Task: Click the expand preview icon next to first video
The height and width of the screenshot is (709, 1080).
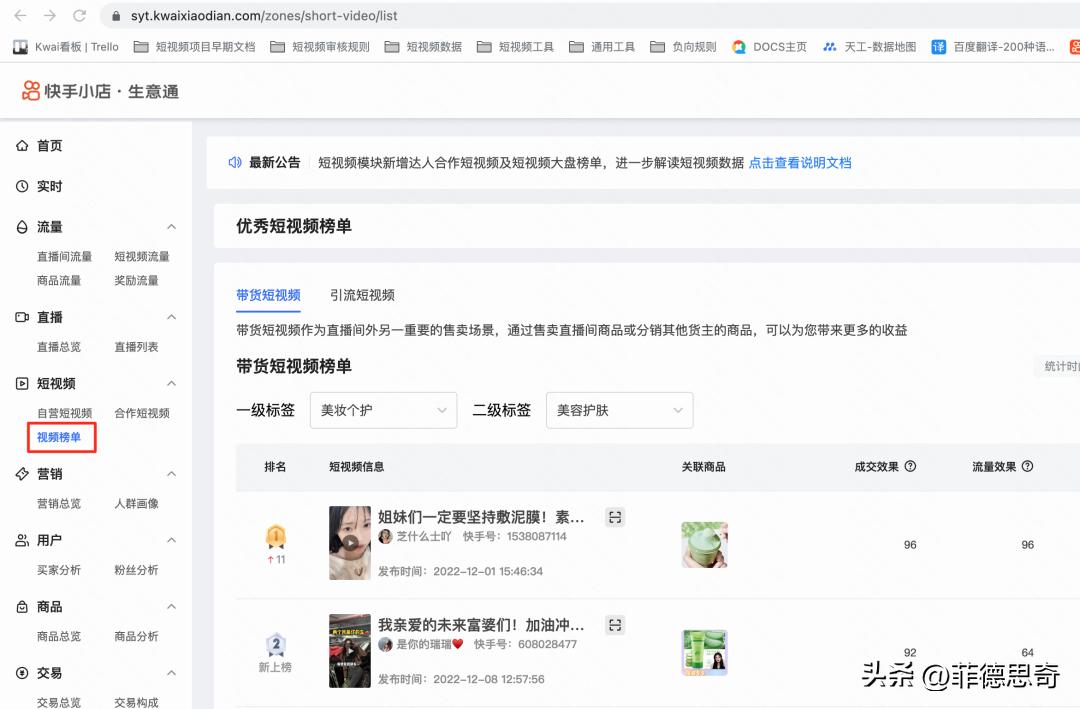Action: 614,517
